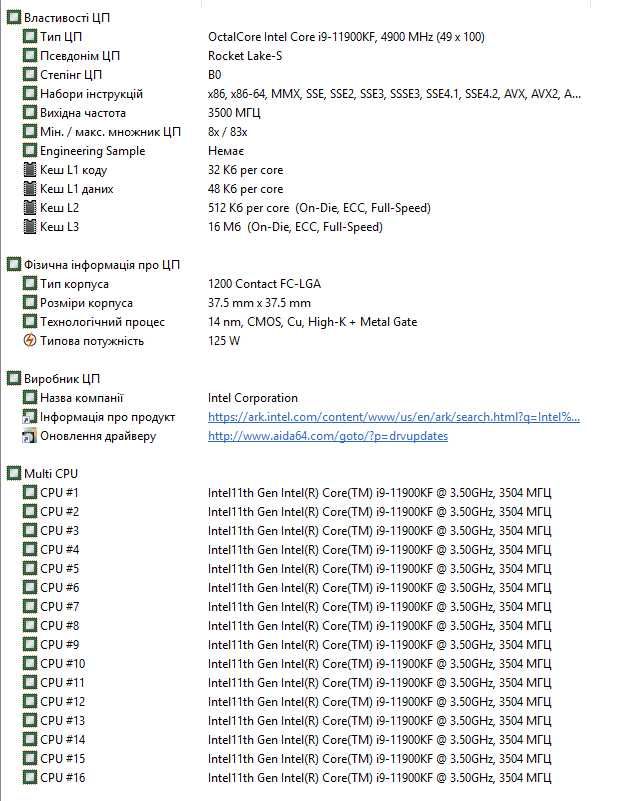The height and width of the screenshot is (801, 643).
Task: Click the 'B0' stepping value
Action: [x=215, y=75]
